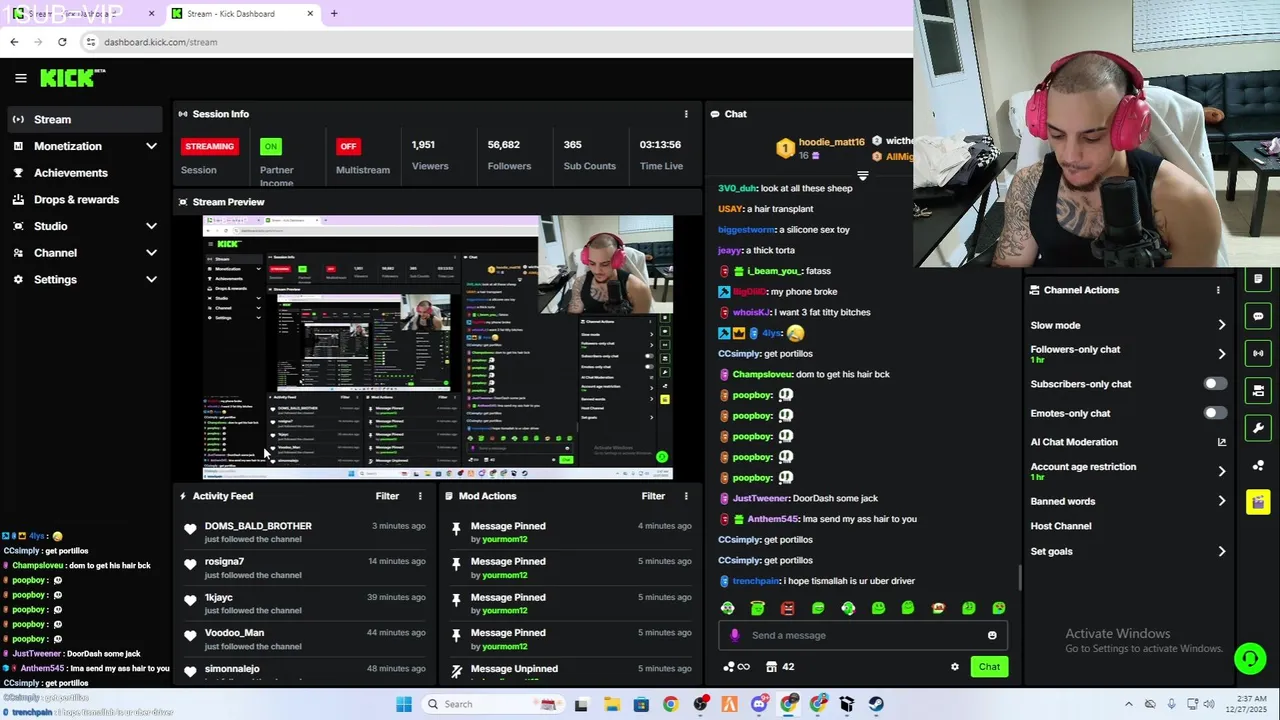Click the browser address bar
The width and height of the screenshot is (1280, 720).
(x=490, y=42)
